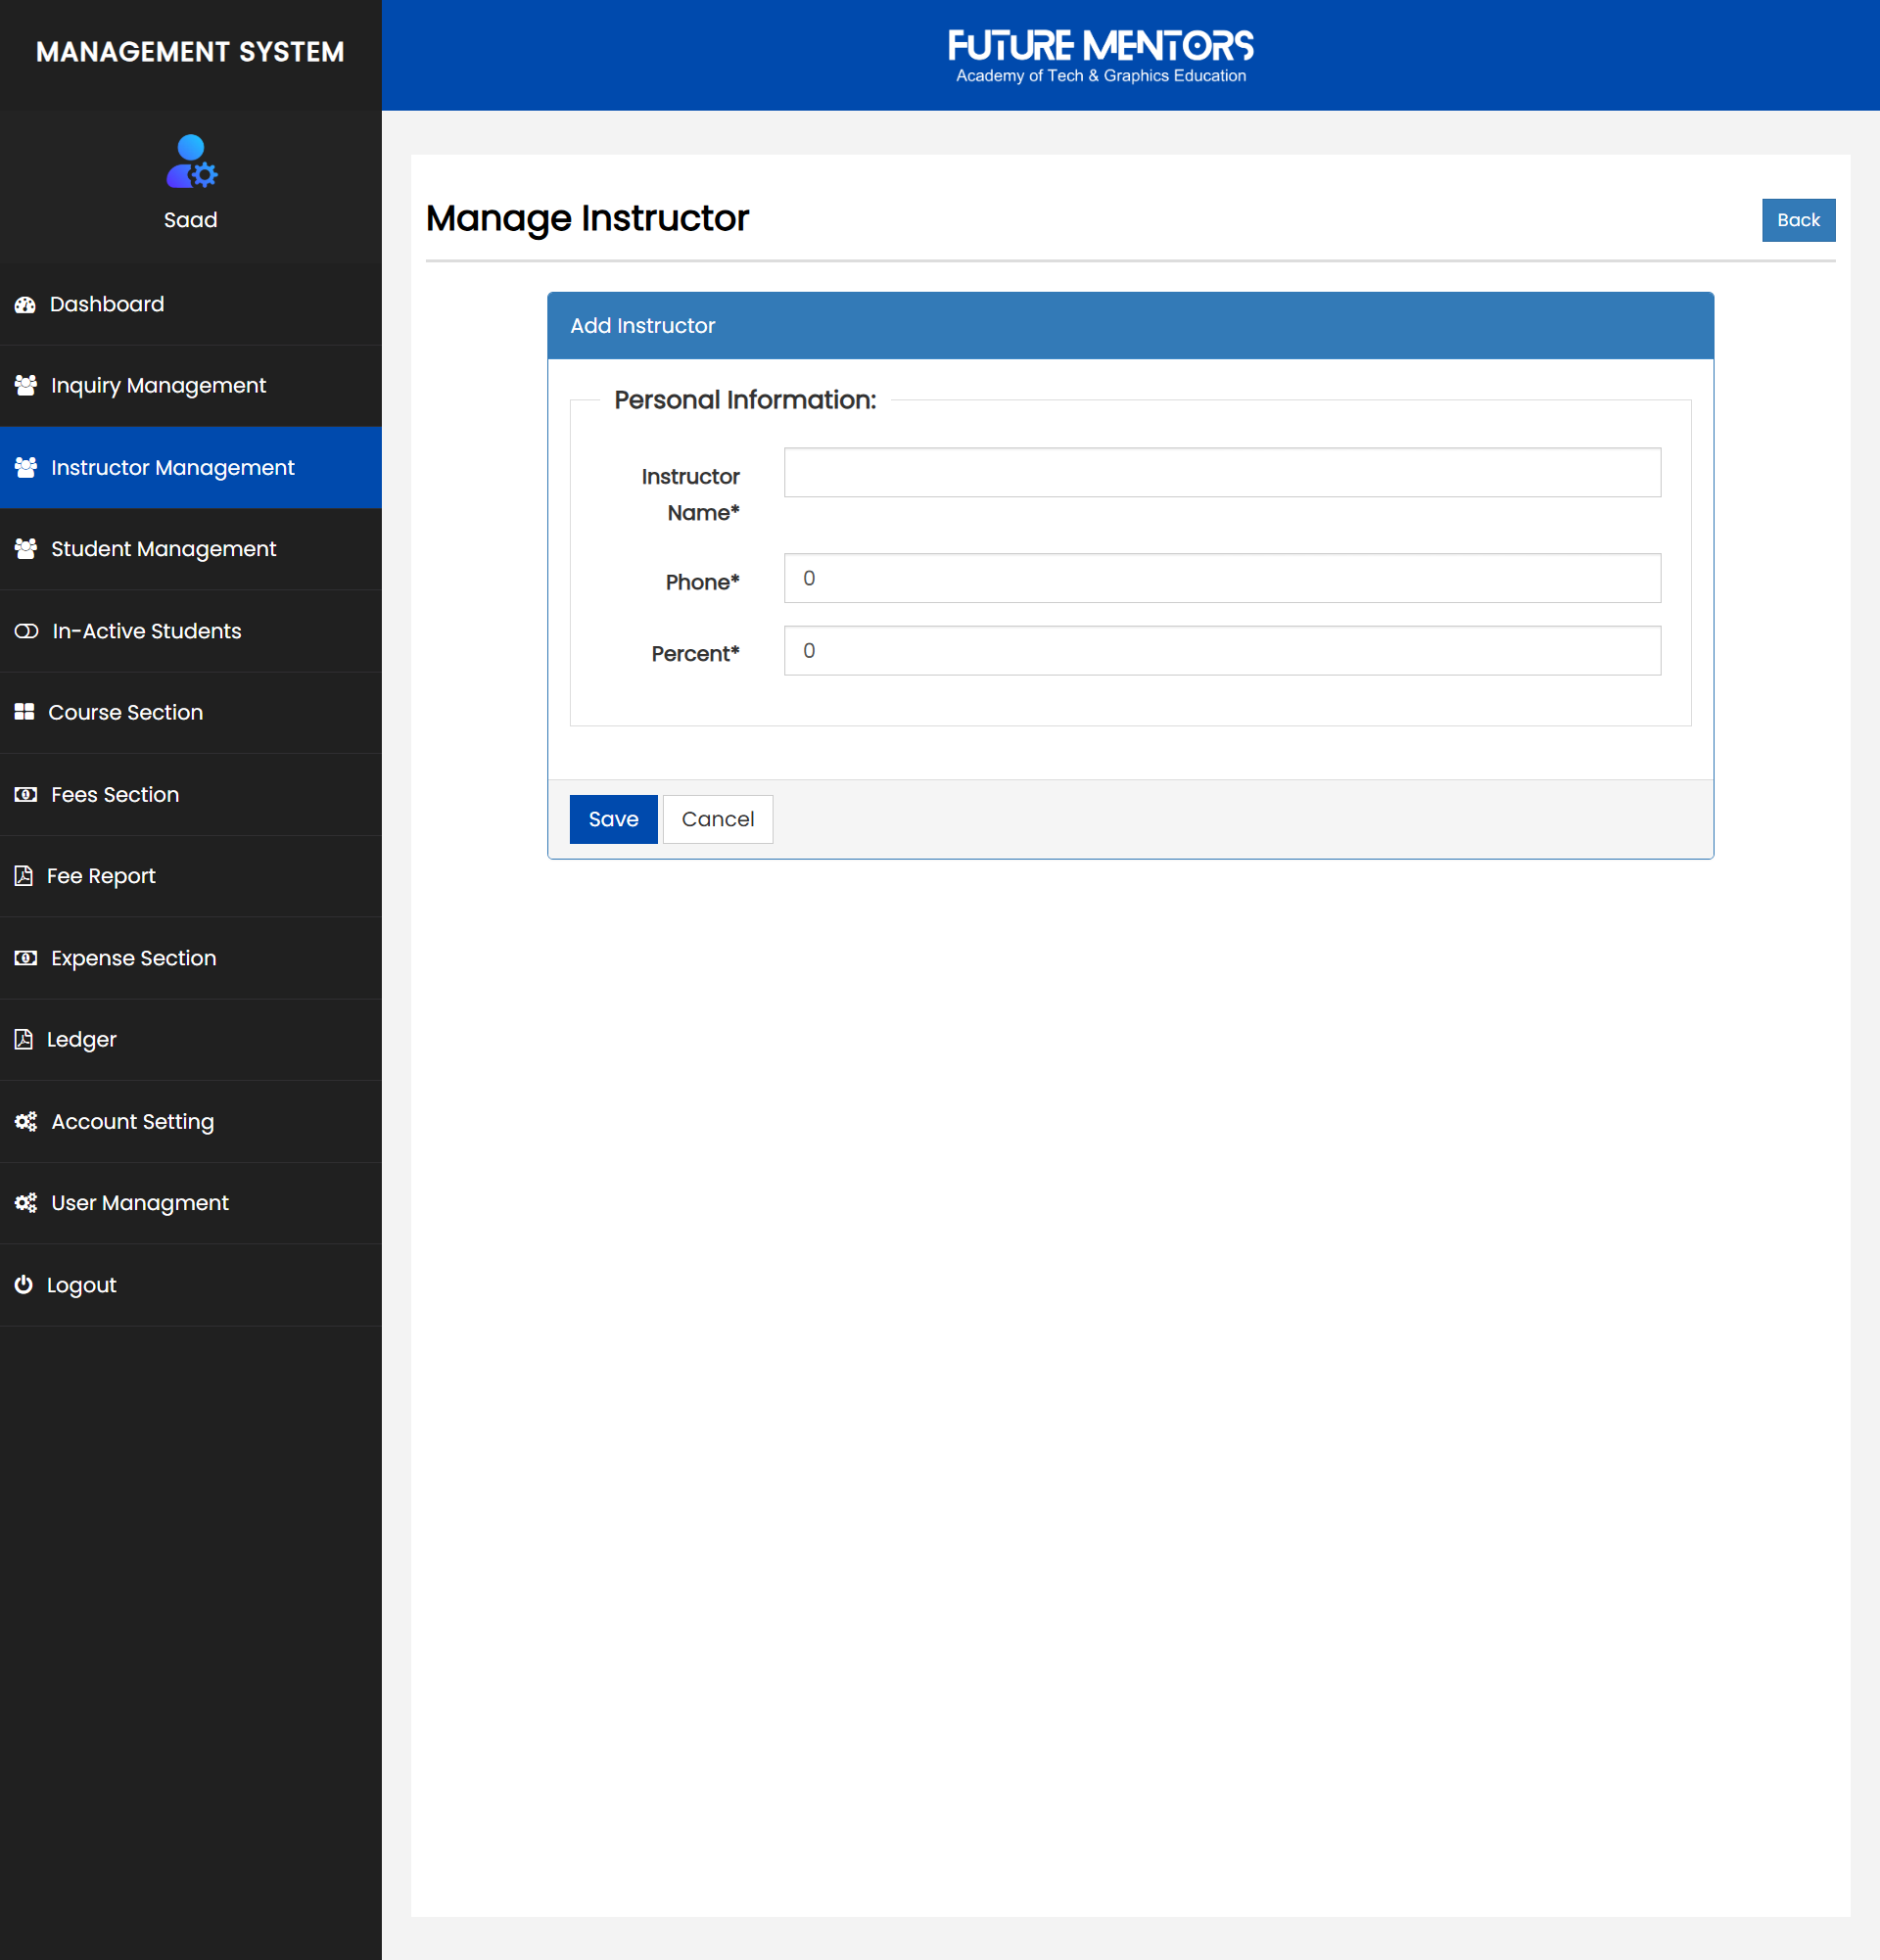Viewport: 1880px width, 1960px height.
Task: Click into the Phone input field
Action: click(x=1221, y=578)
